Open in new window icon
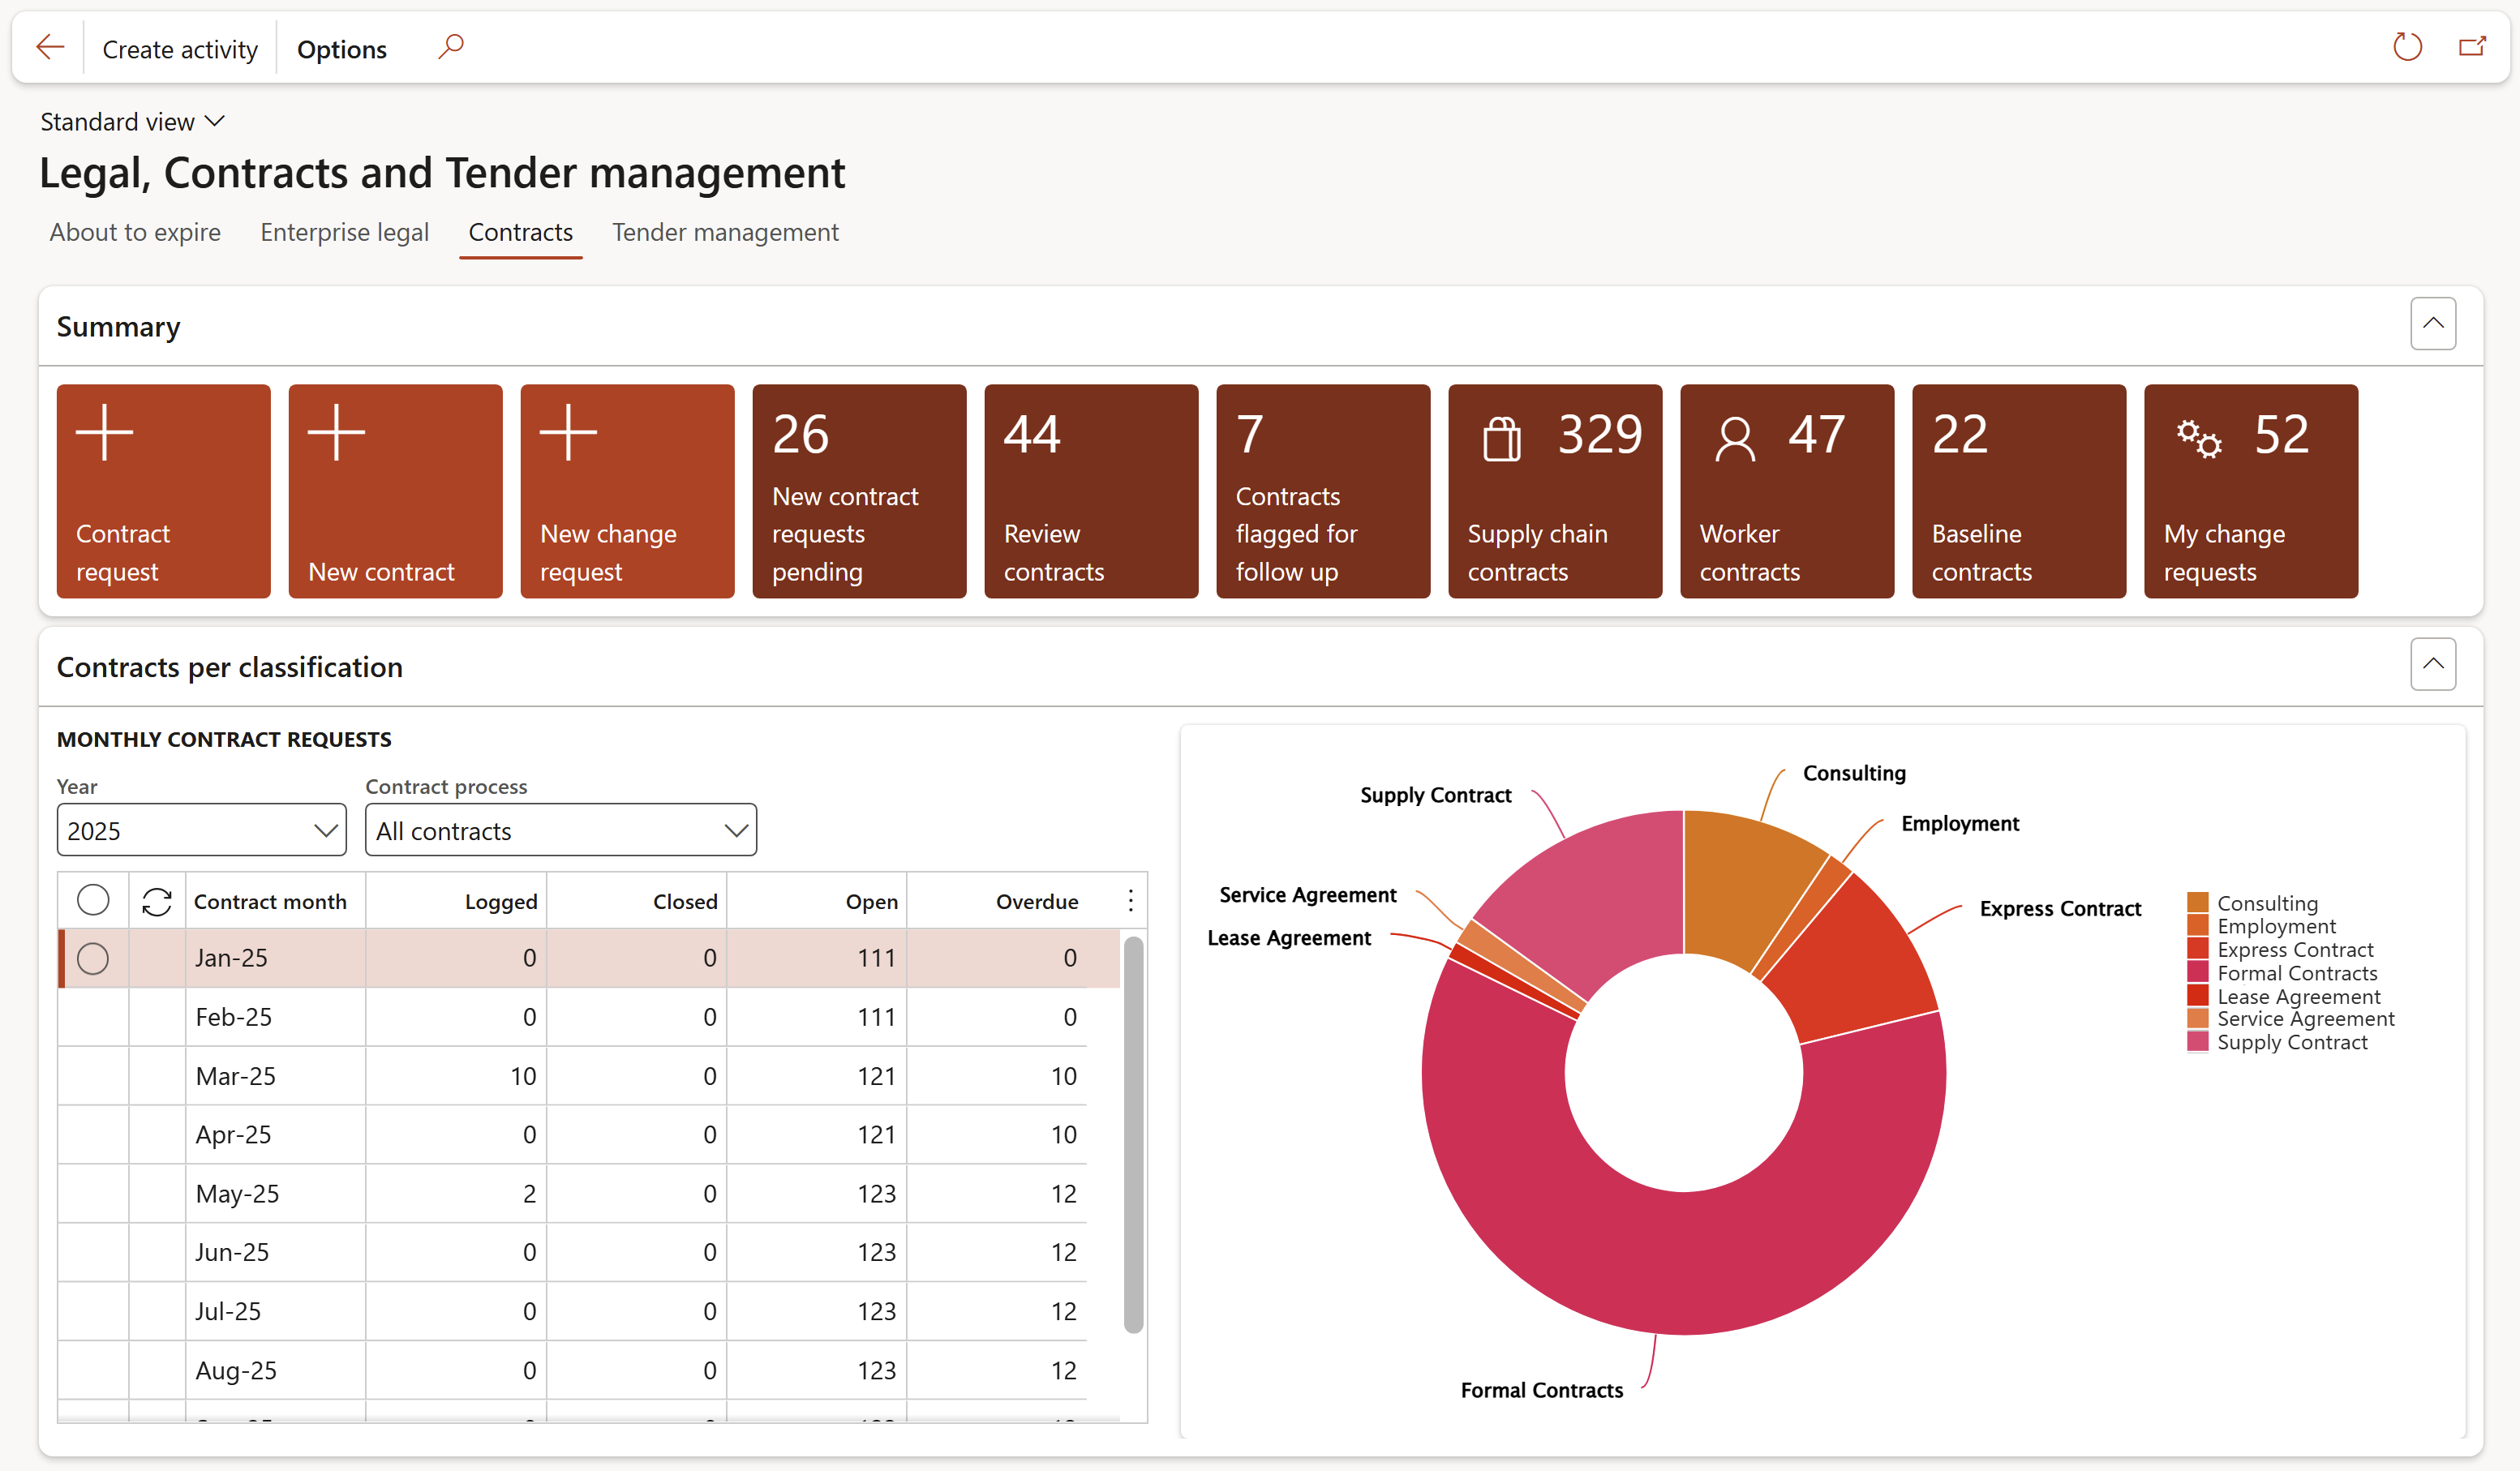Image resolution: width=2520 pixels, height=1471 pixels. click(x=2472, y=47)
